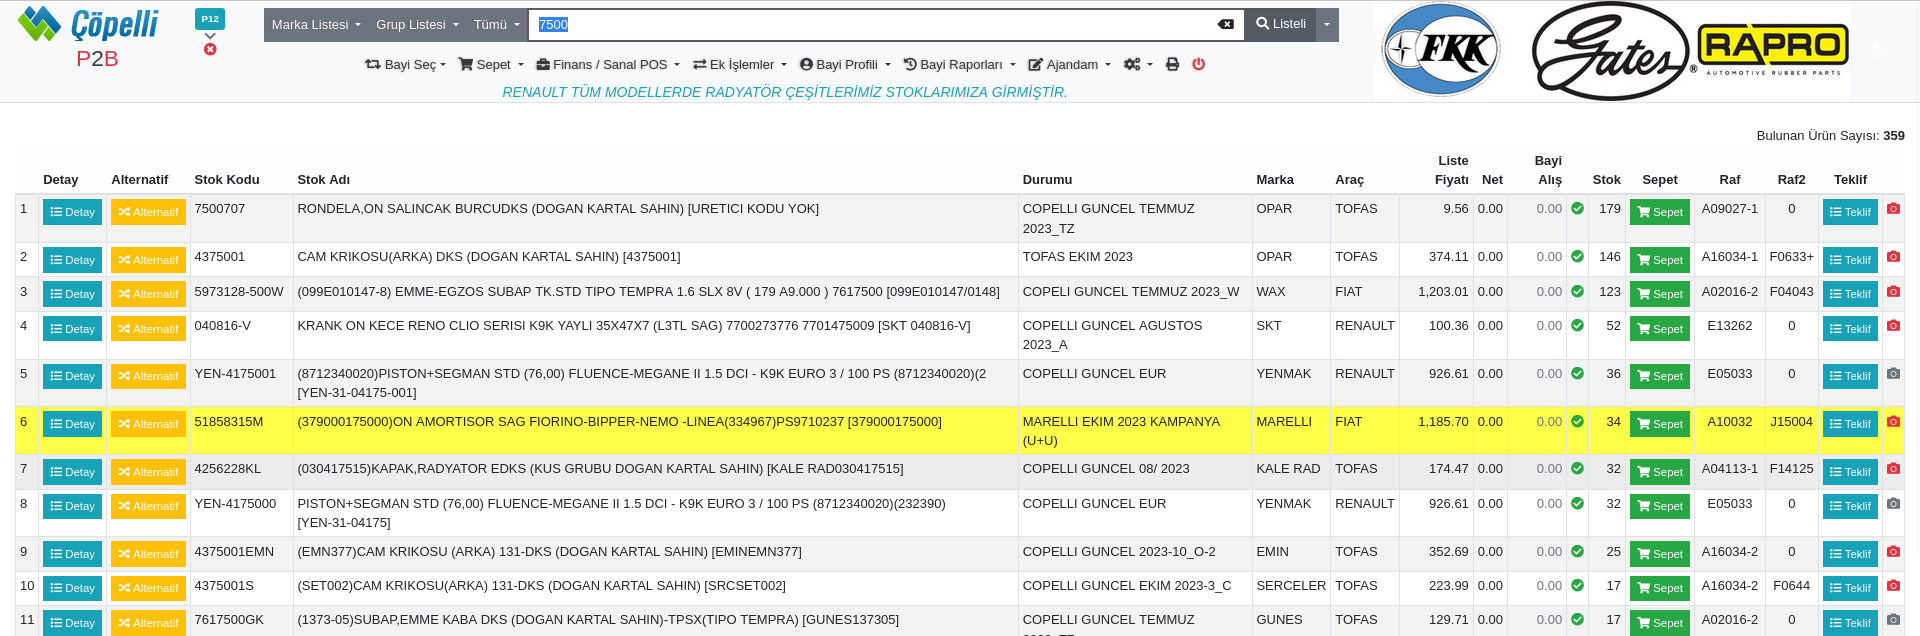The image size is (1920, 636).
Task: Open camera icon for highlighted Marelli row
Action: click(x=1893, y=422)
